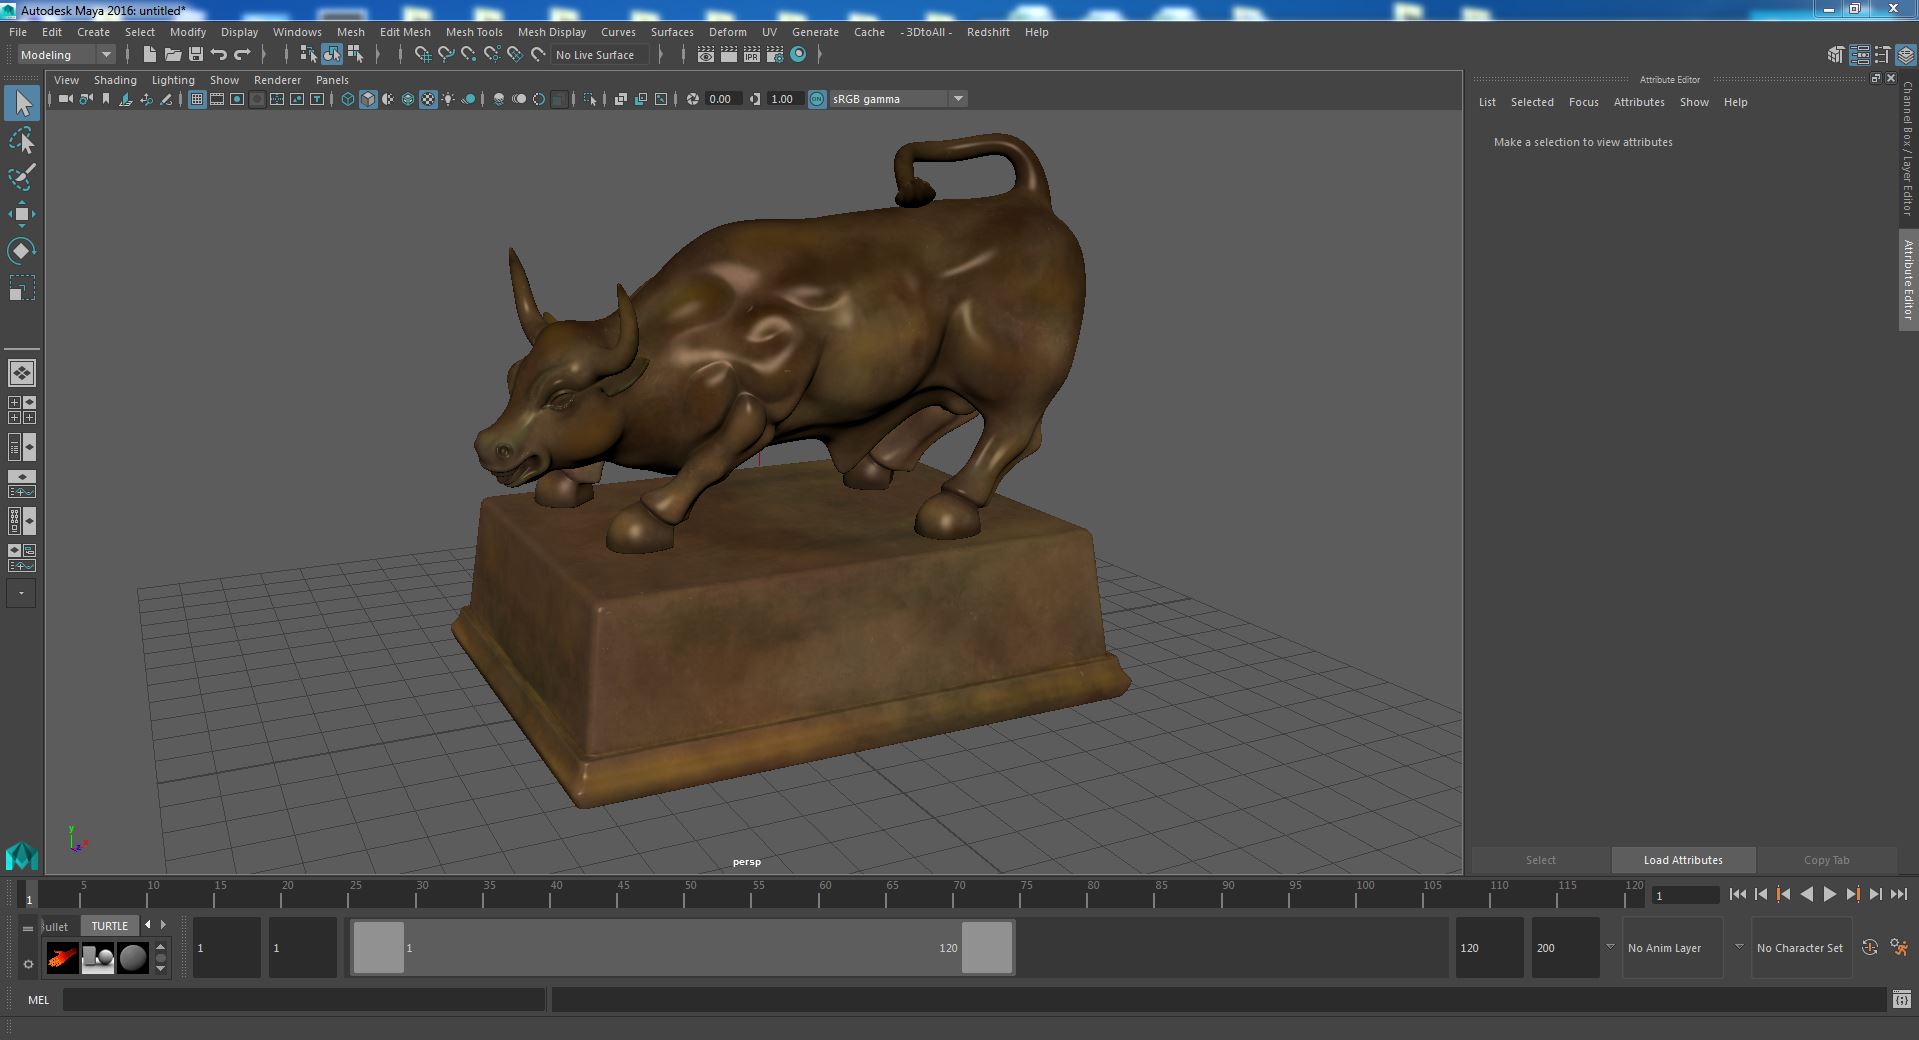Choose the Scale tool in toolbox
1919x1040 pixels.
pos(22,288)
